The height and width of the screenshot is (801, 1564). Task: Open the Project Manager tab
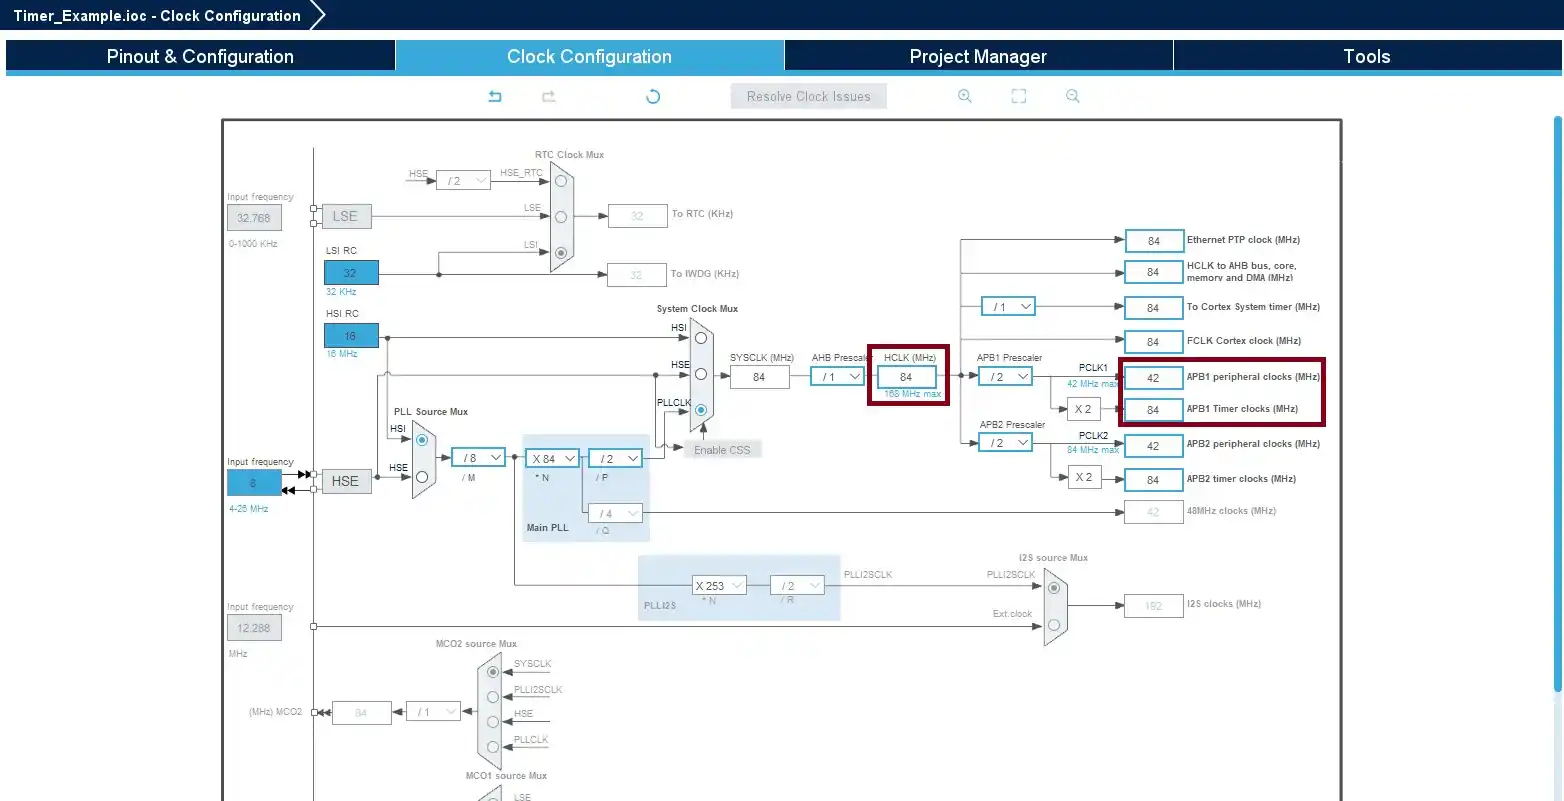[x=978, y=56]
